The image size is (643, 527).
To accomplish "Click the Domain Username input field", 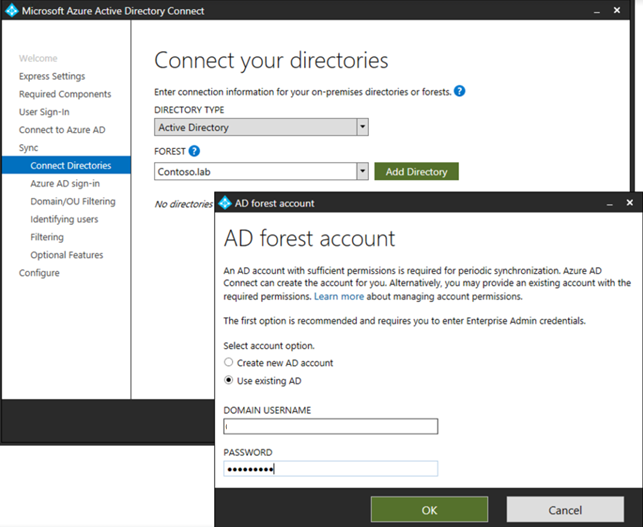I will (330, 427).
